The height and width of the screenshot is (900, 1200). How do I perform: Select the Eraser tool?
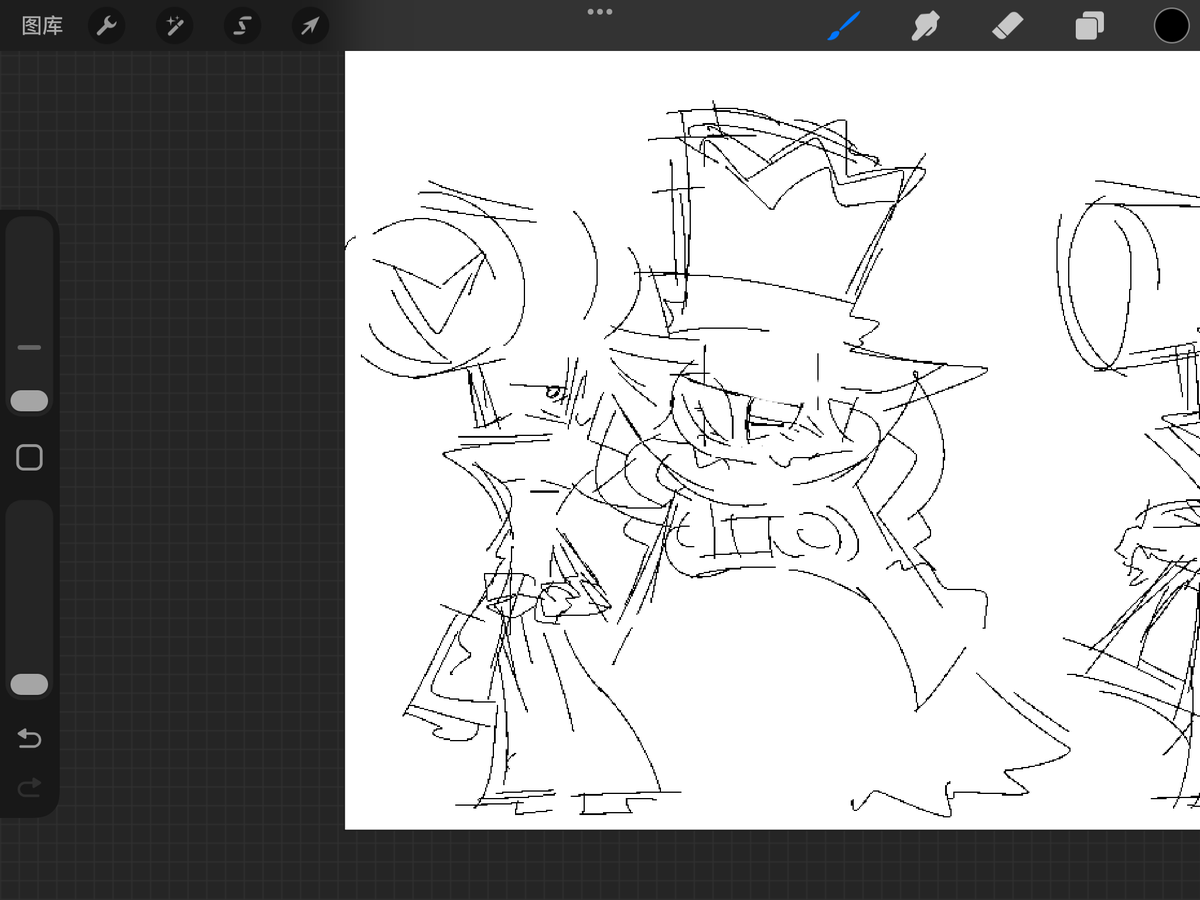point(1008,26)
